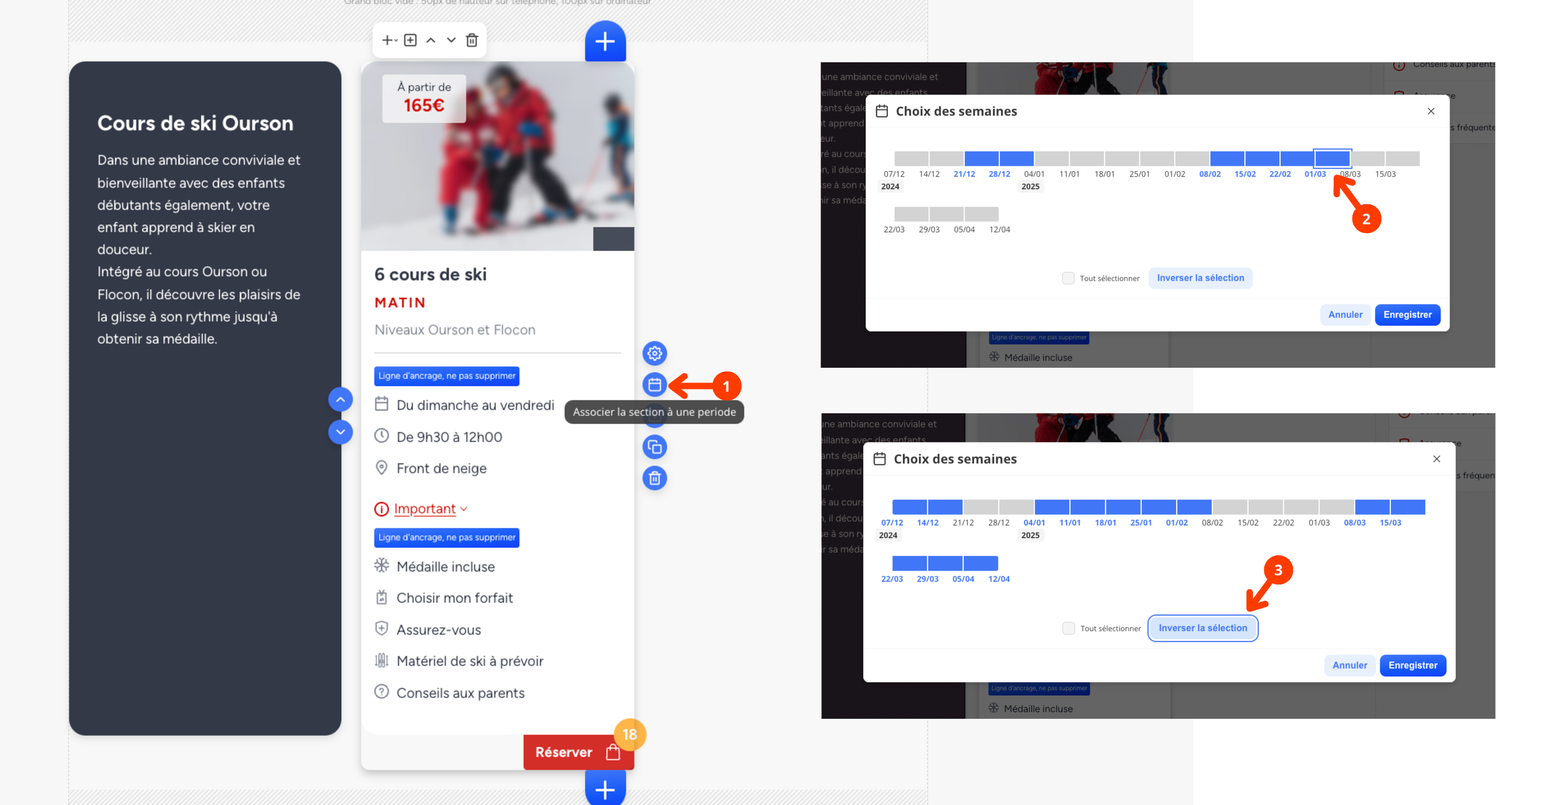The height and width of the screenshot is (805, 1560).
Task: Click ski icon beside Matériel de ski à prévoir
Action: [381, 660]
